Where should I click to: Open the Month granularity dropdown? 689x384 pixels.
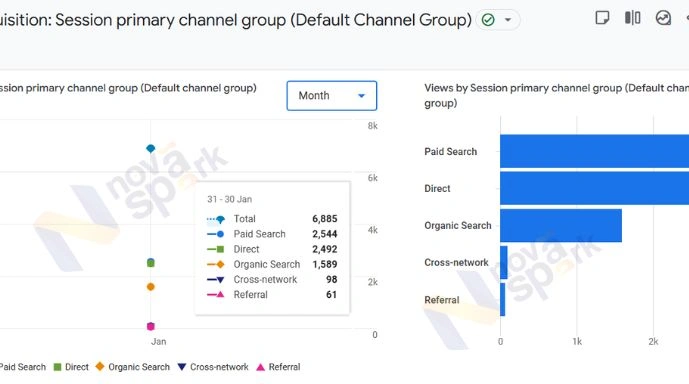(x=332, y=95)
